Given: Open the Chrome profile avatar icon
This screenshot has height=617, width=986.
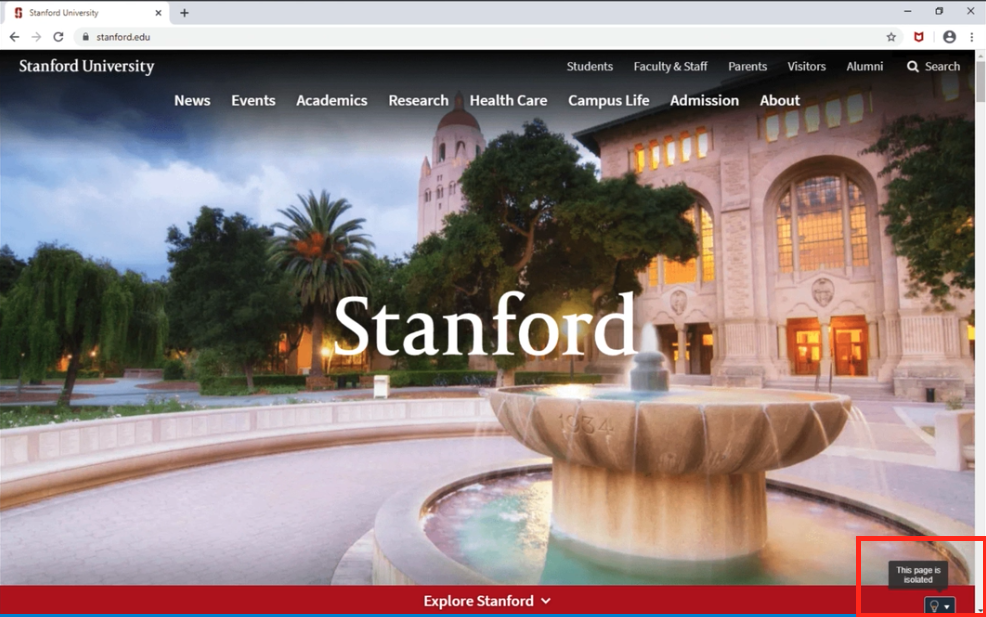Looking at the screenshot, I should 949,37.
